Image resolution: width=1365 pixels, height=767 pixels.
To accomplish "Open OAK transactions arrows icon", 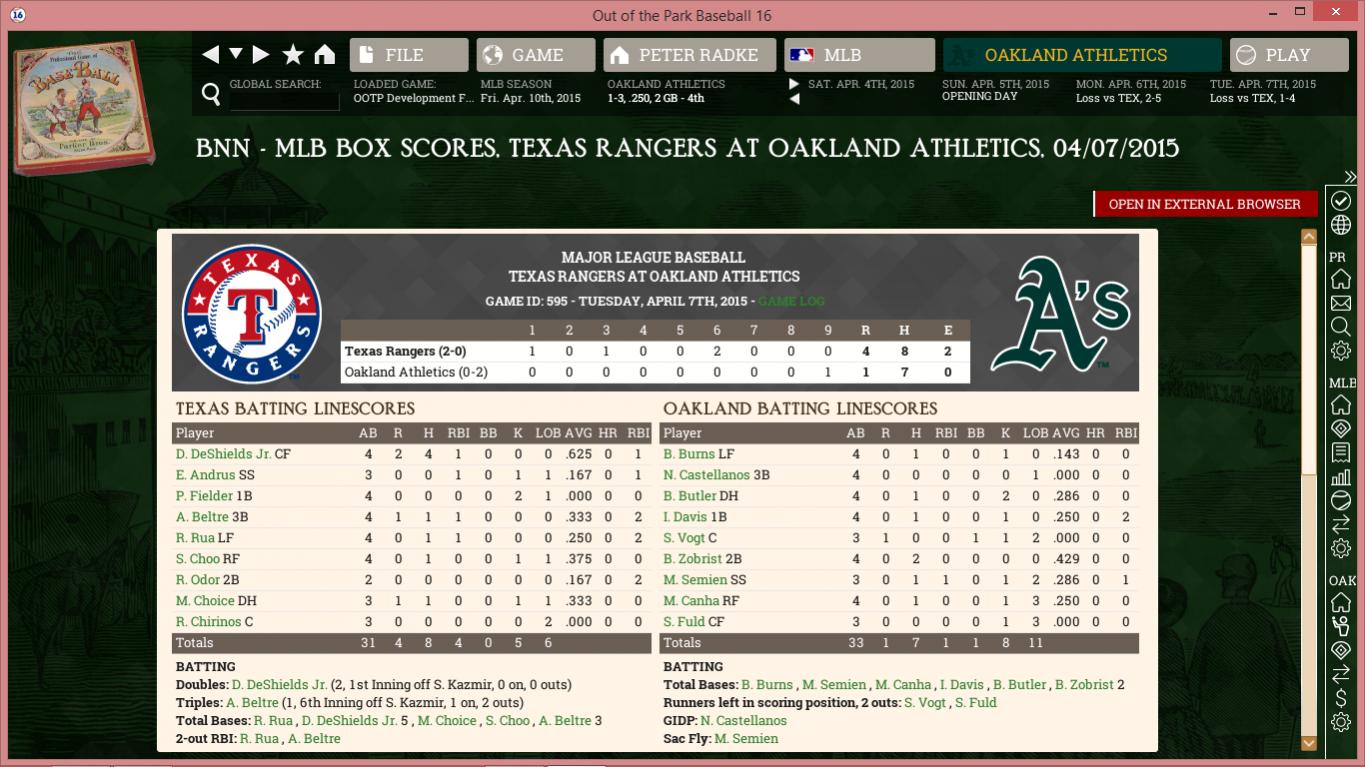I will click(x=1341, y=675).
